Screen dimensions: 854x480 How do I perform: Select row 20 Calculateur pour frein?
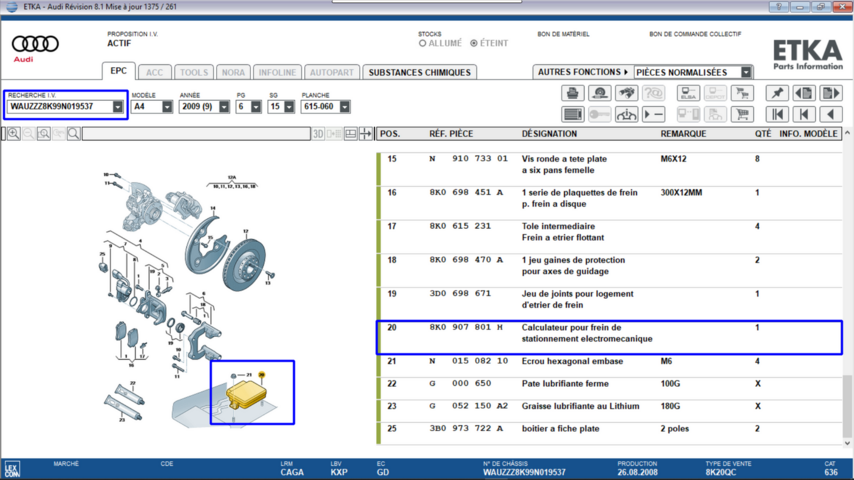(609, 338)
